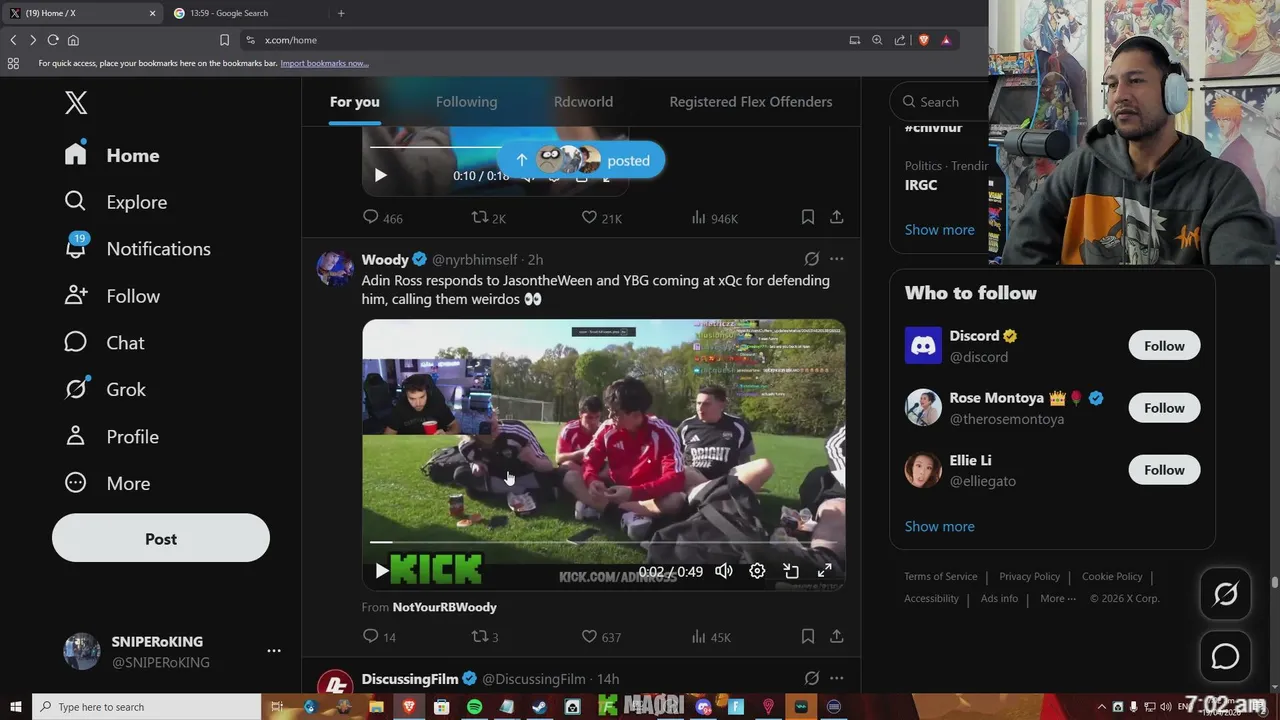Open Grok from the left sidebar
Viewport: 1280px width, 720px height.
[105, 389]
